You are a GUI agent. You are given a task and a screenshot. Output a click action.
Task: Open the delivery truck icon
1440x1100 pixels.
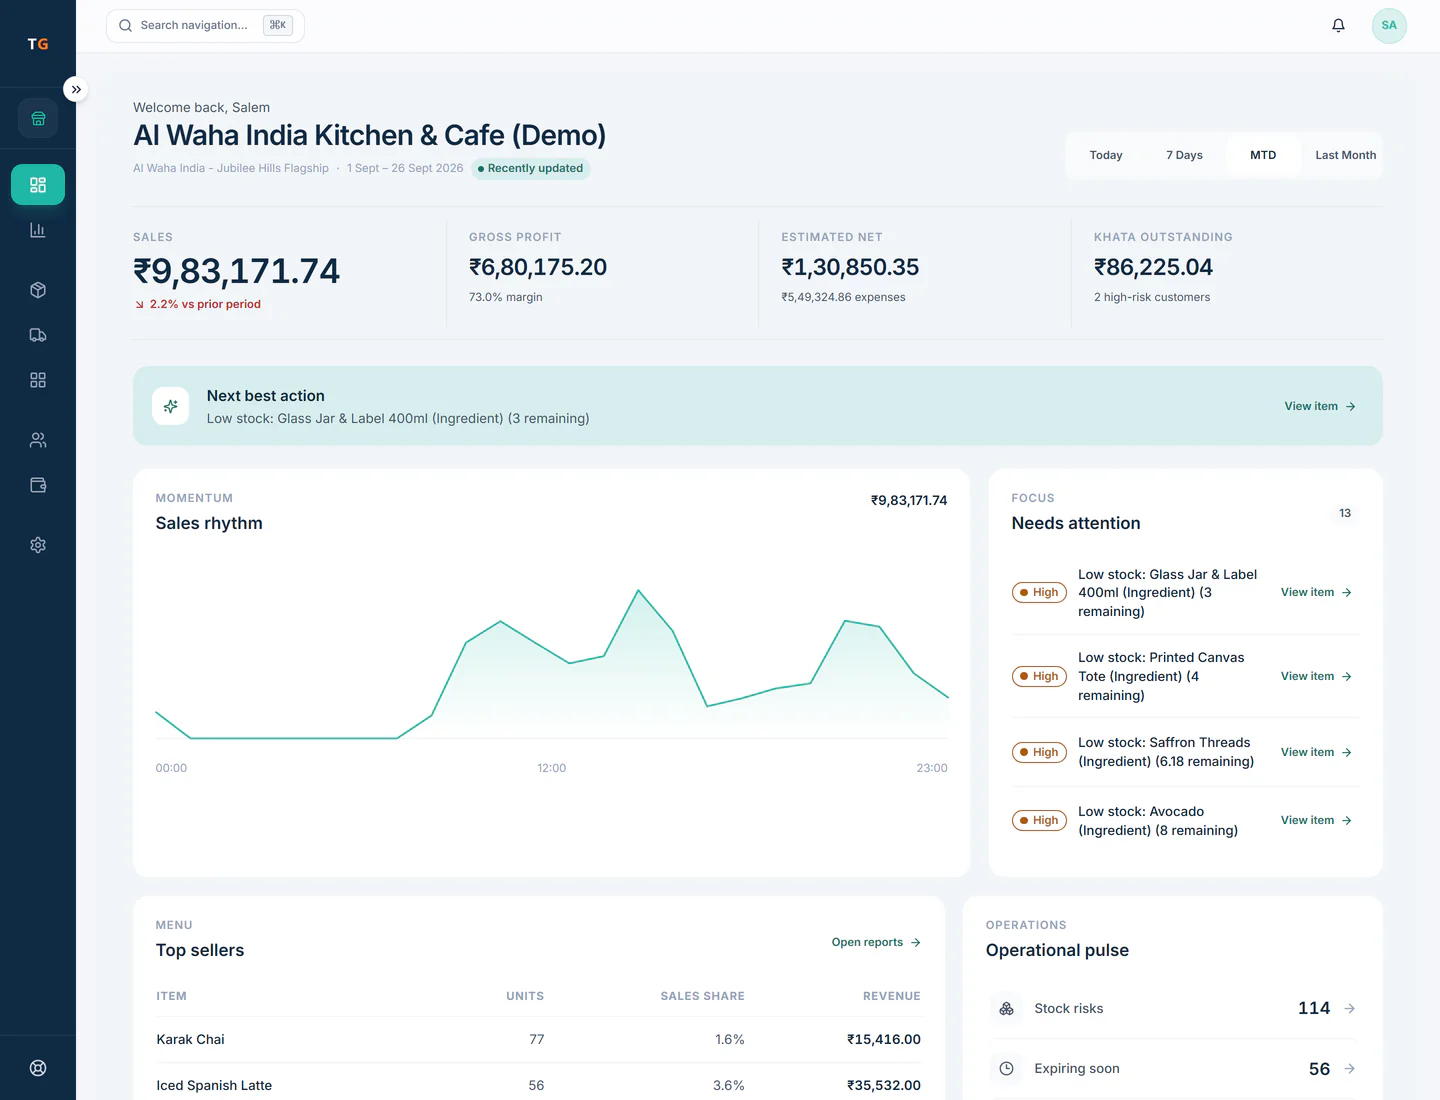(38, 335)
